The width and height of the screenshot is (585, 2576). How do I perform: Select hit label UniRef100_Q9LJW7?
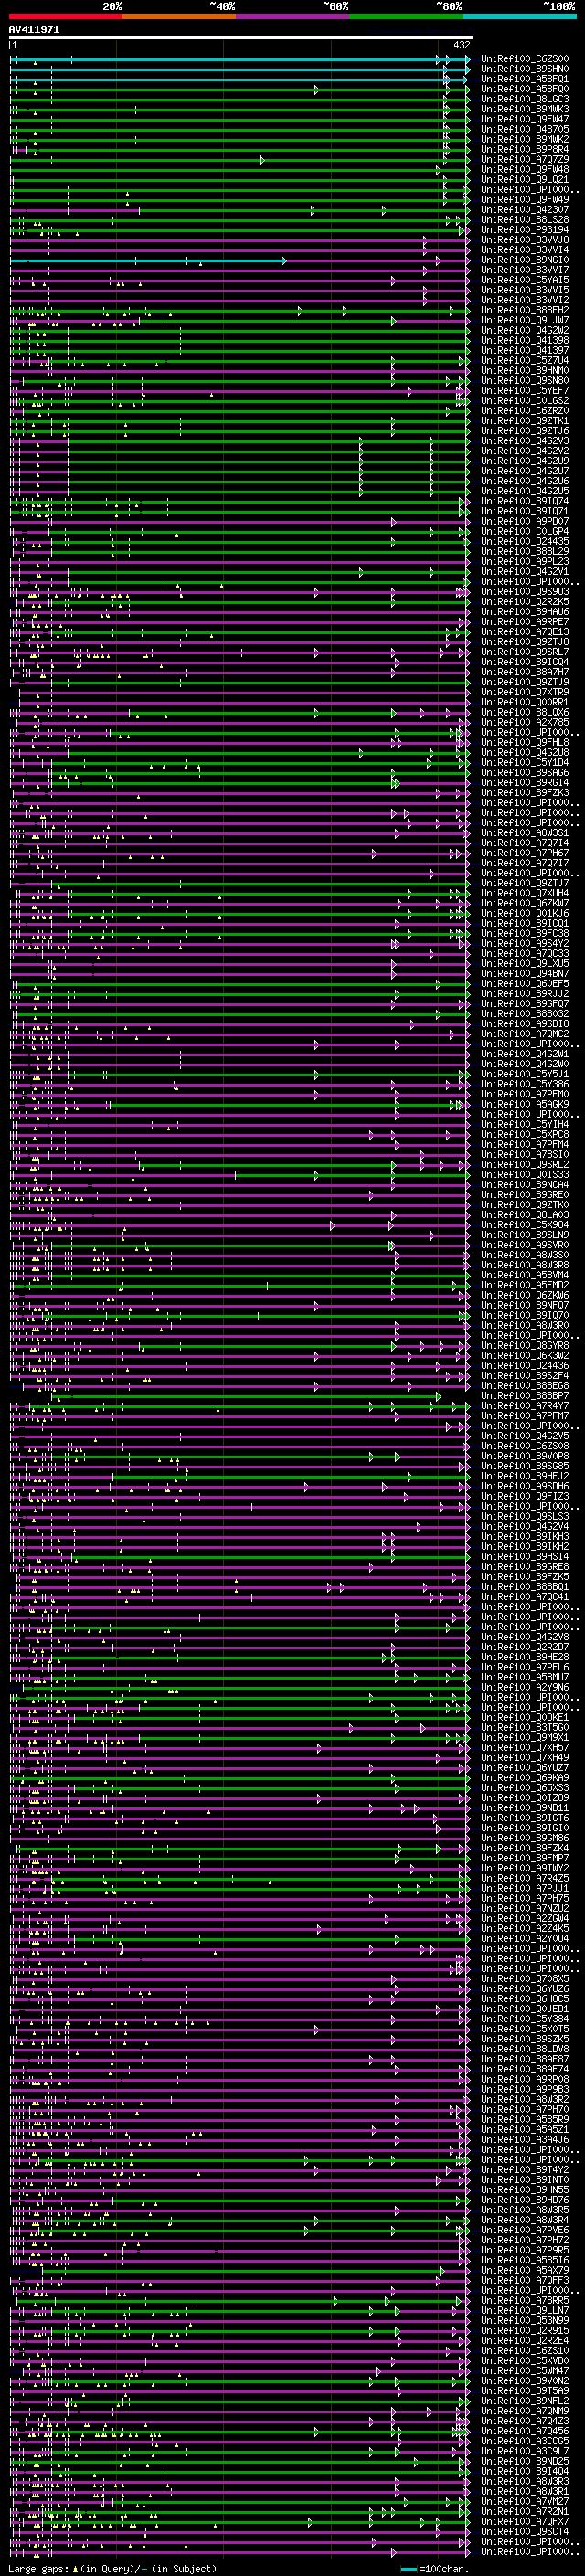[x=525, y=320]
